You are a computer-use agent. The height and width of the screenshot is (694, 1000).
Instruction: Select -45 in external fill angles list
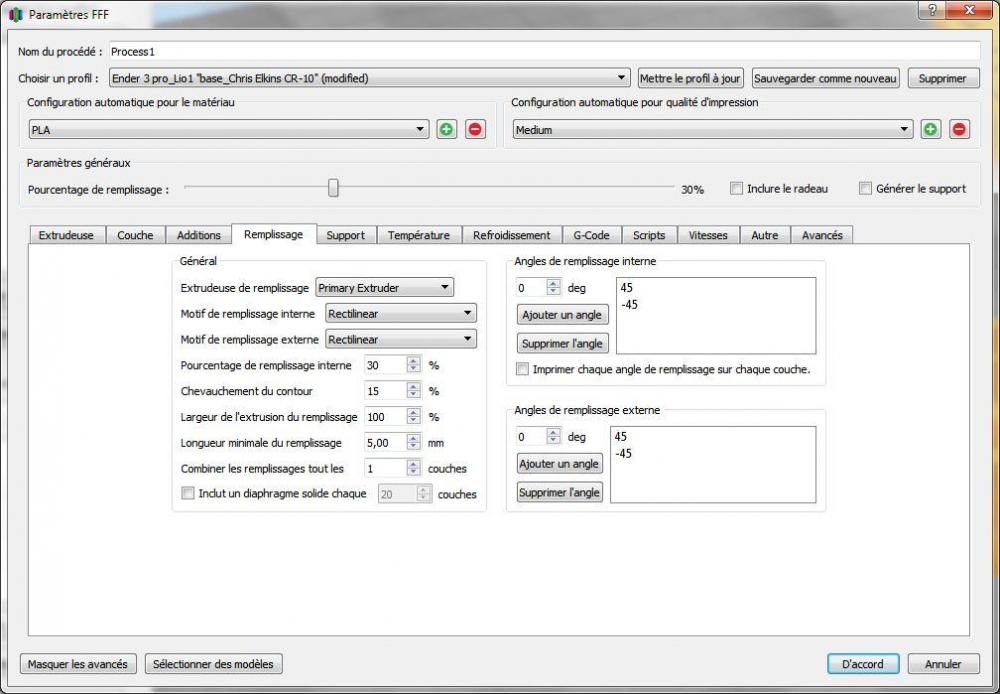[x=623, y=454]
